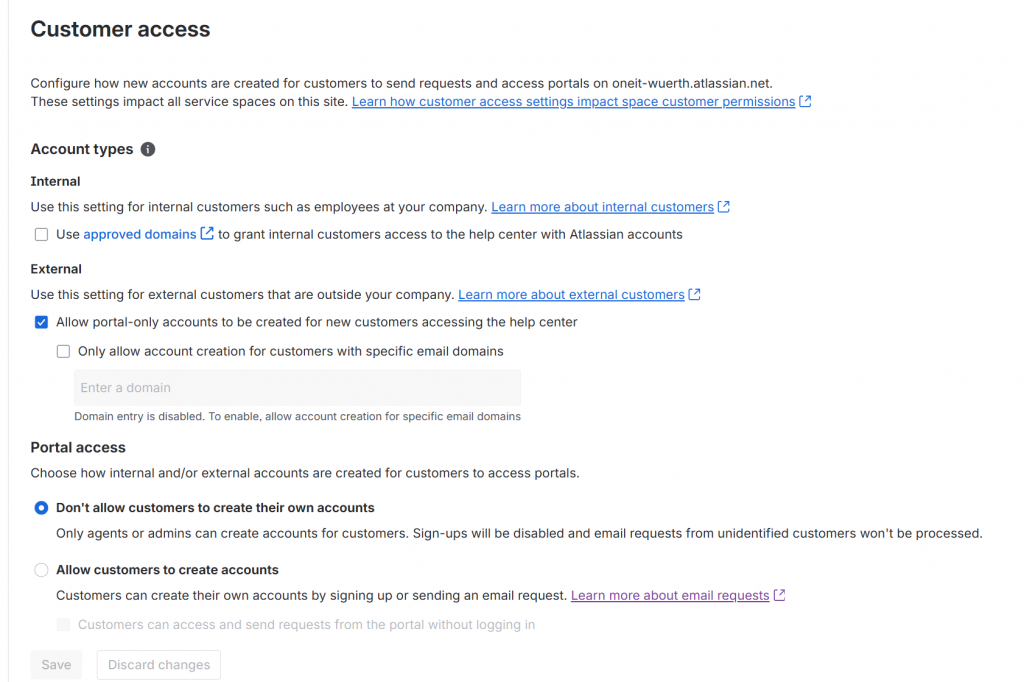Click external-link icon next to approved domains
The height and width of the screenshot is (682, 1024).
[x=207, y=234]
